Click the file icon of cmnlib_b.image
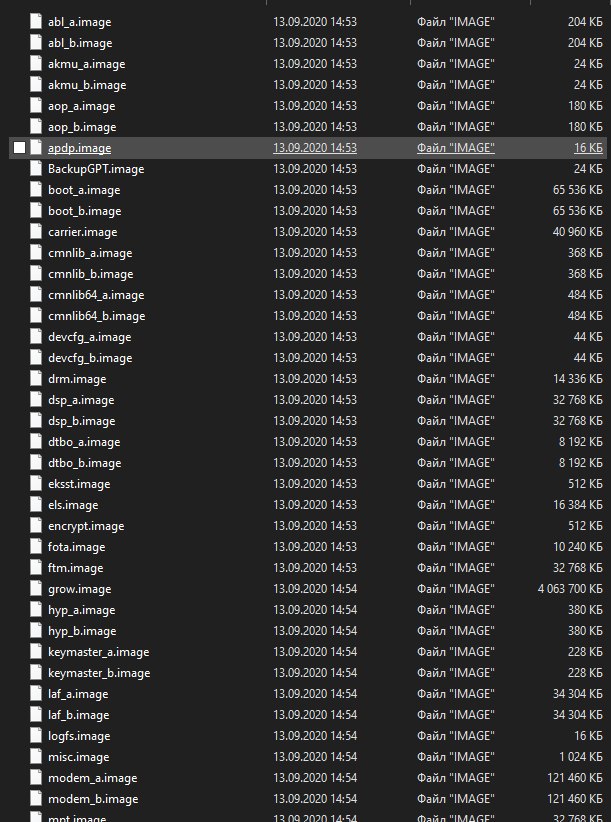This screenshot has width=611, height=822. tap(36, 274)
